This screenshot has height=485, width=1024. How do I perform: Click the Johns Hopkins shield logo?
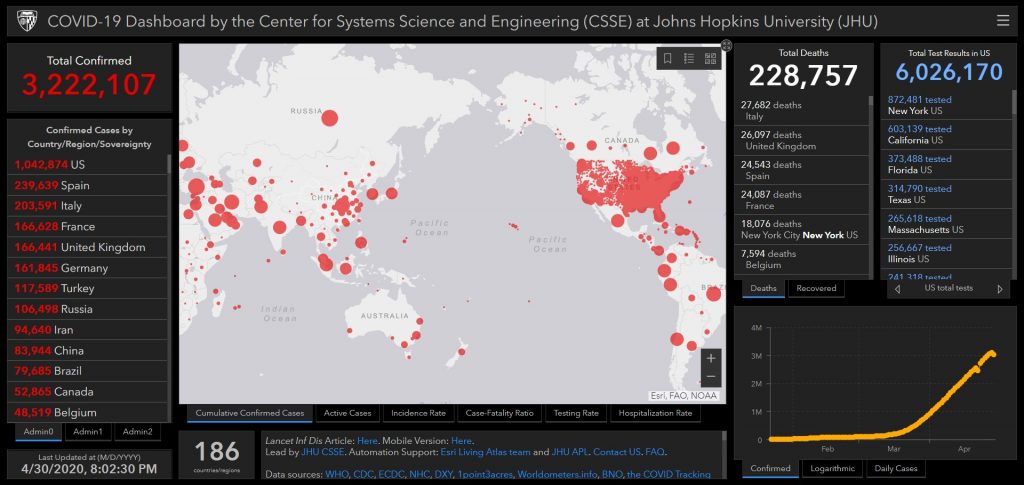click(x=26, y=21)
